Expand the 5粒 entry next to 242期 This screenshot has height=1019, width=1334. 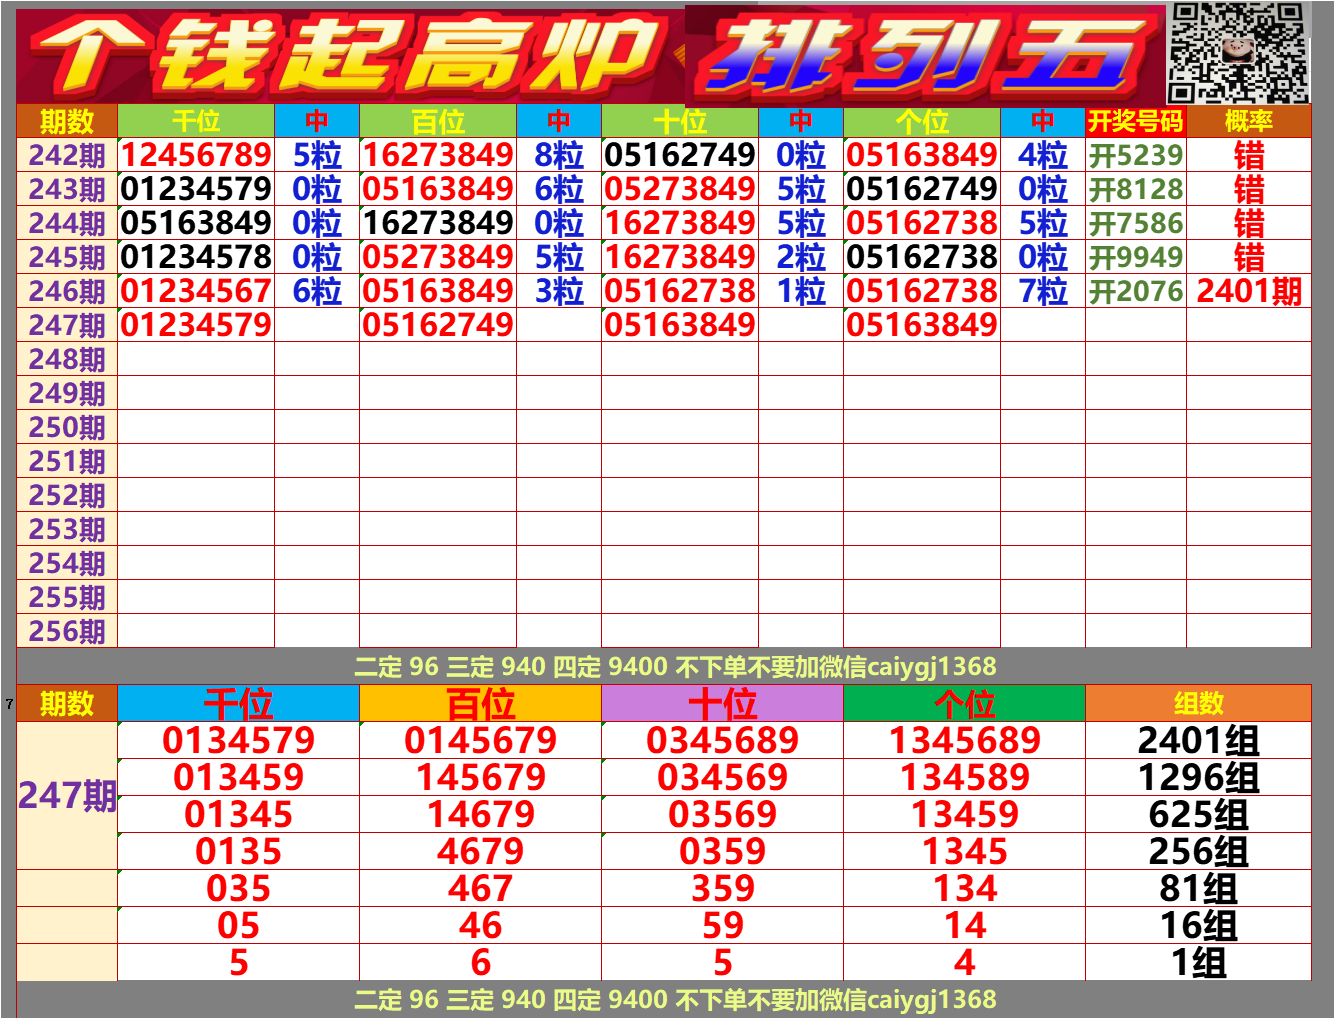tap(318, 155)
